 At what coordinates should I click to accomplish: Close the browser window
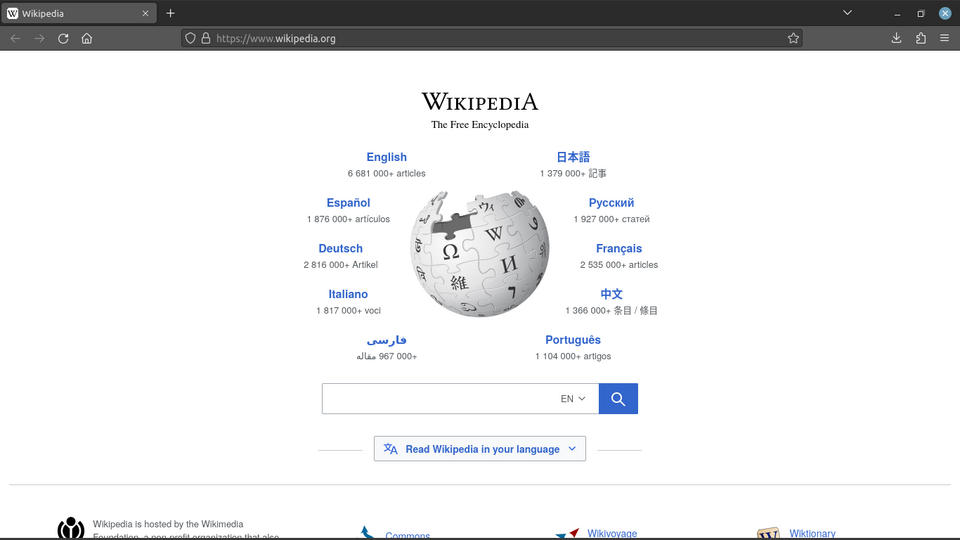pyautogui.click(x=945, y=13)
